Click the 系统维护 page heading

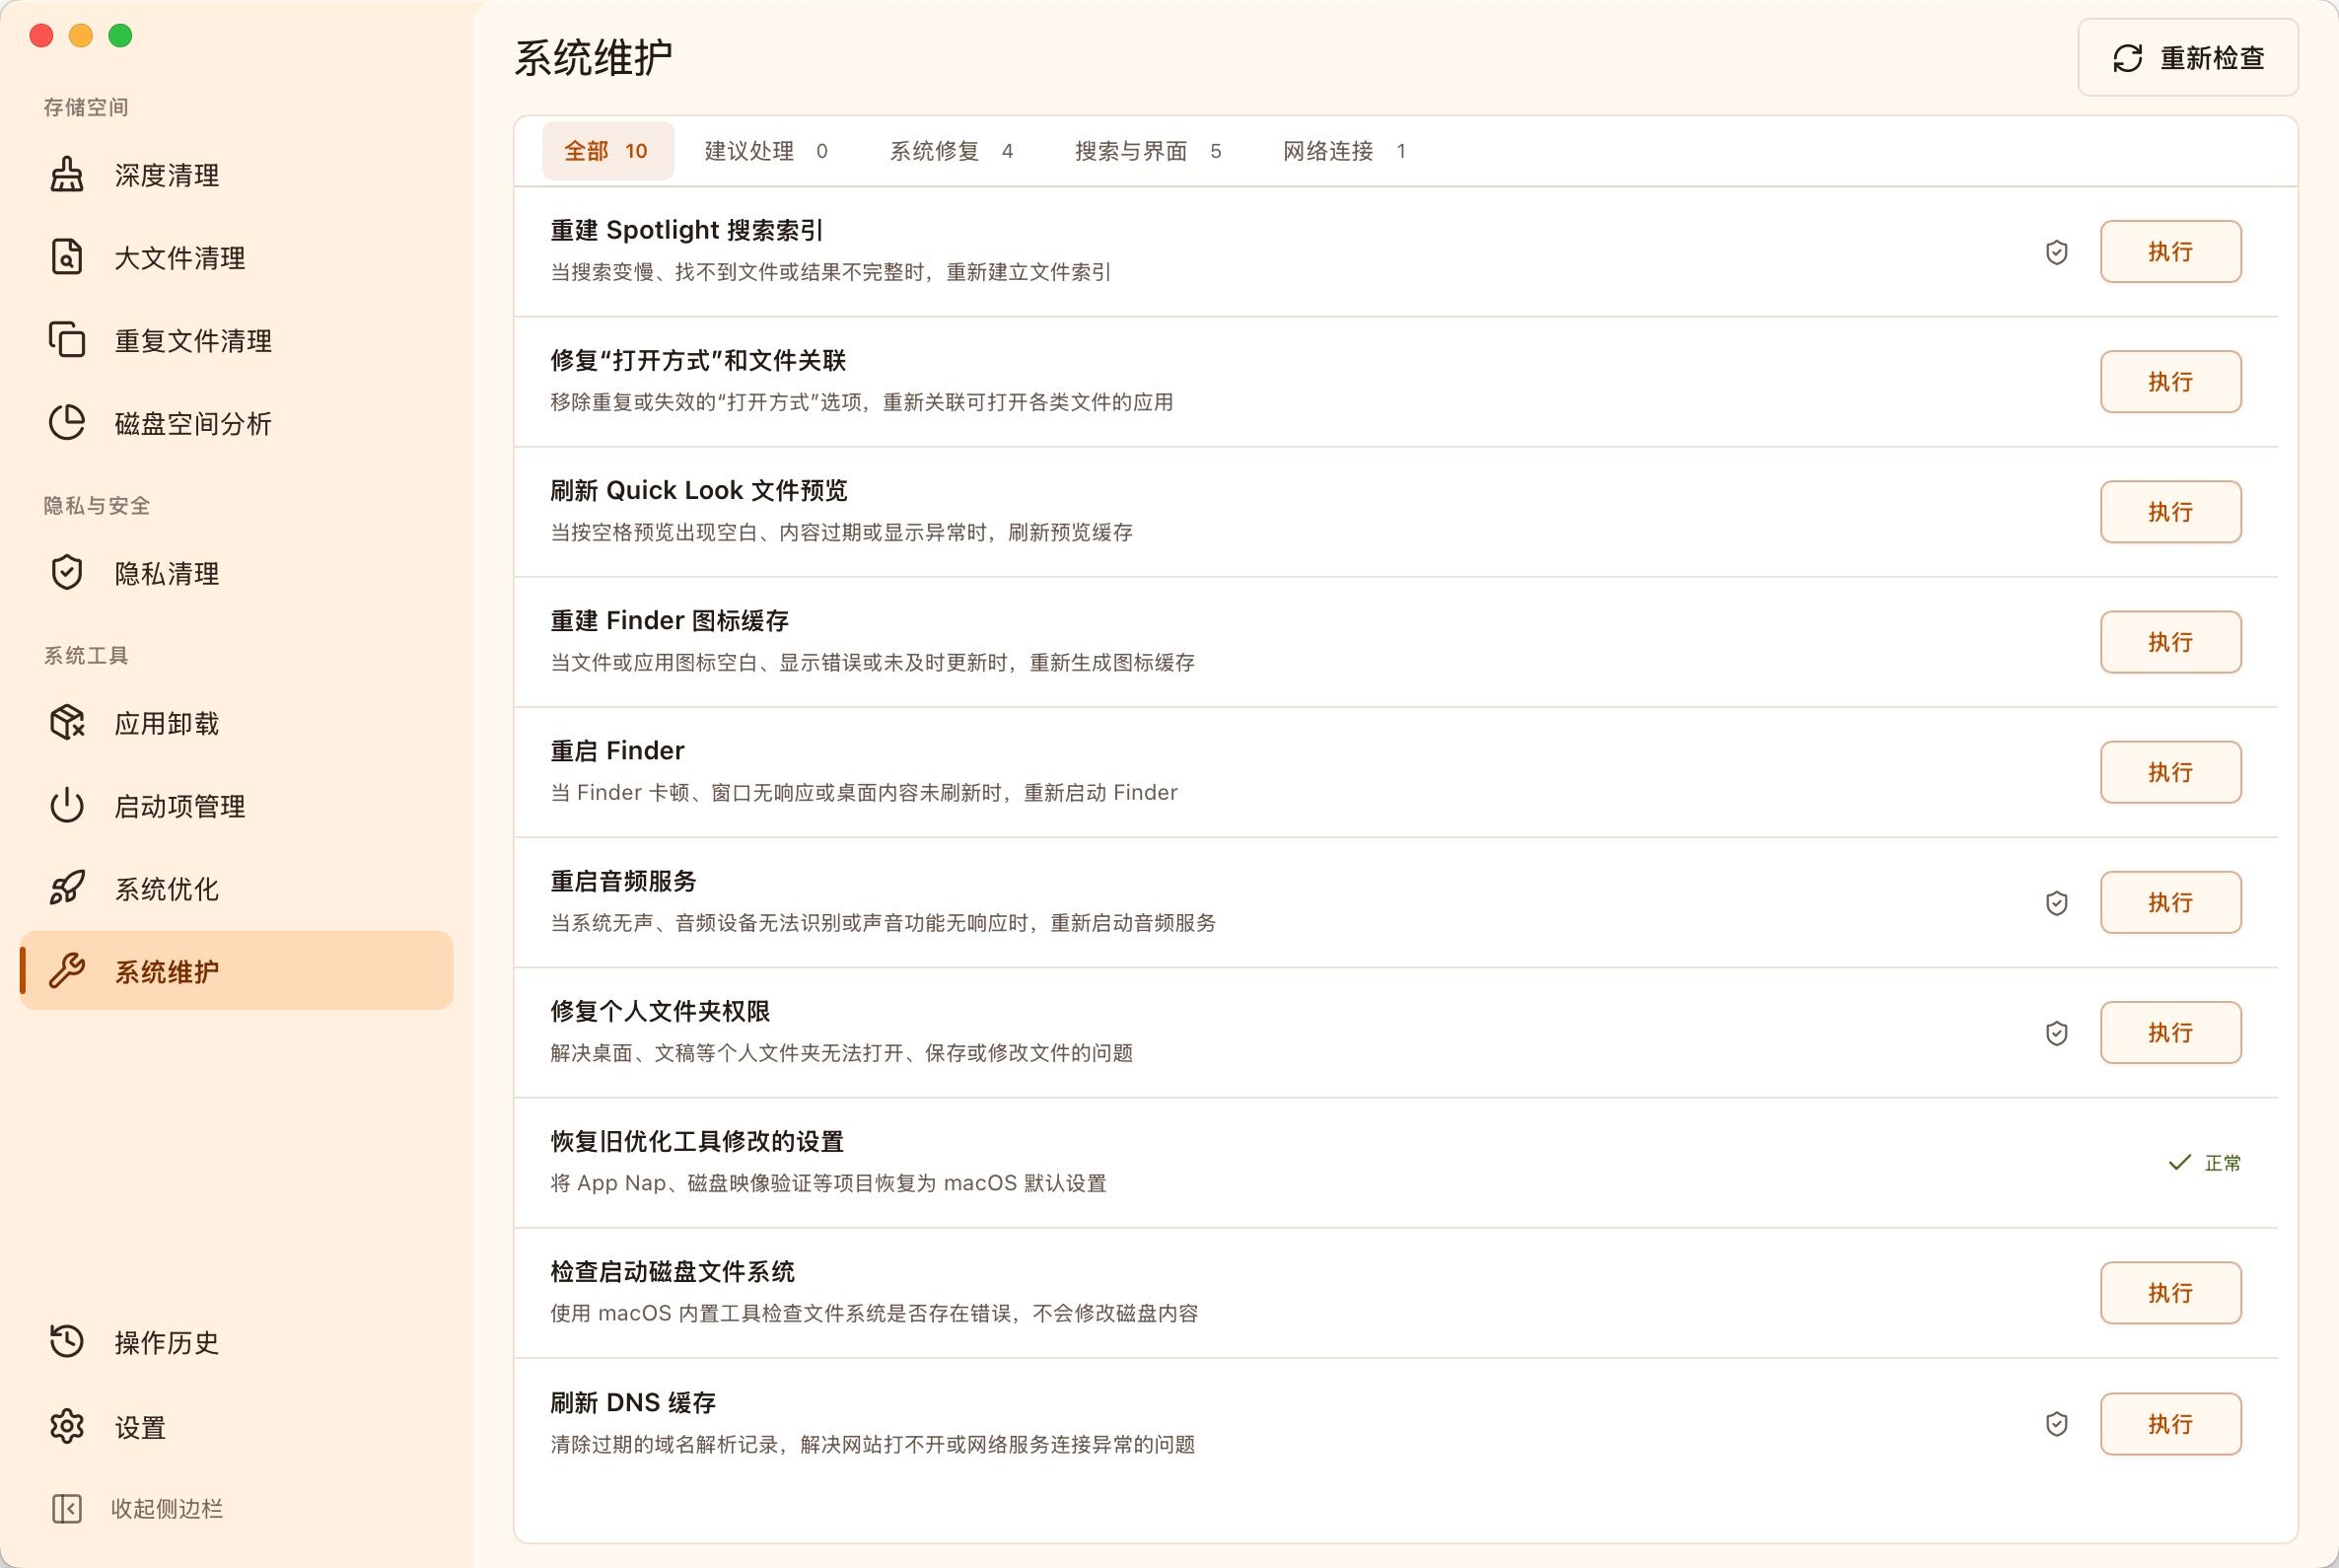point(593,58)
